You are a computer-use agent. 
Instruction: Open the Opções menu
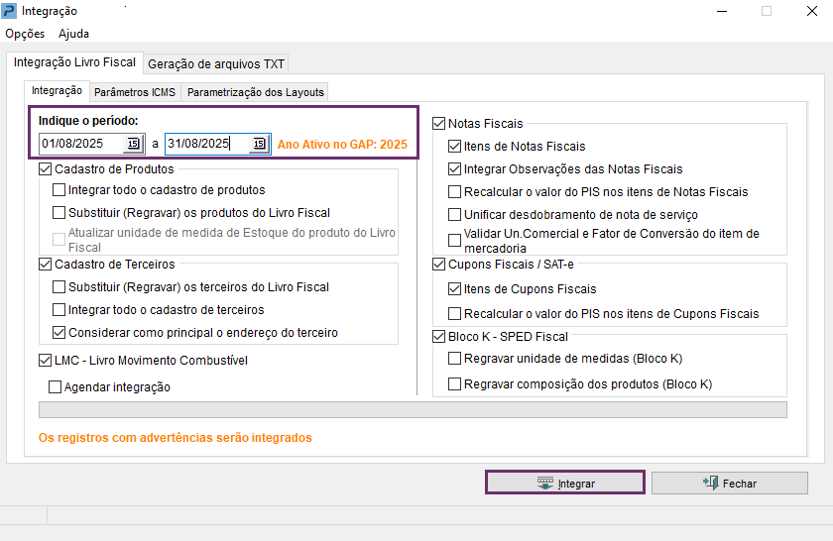pos(25,33)
